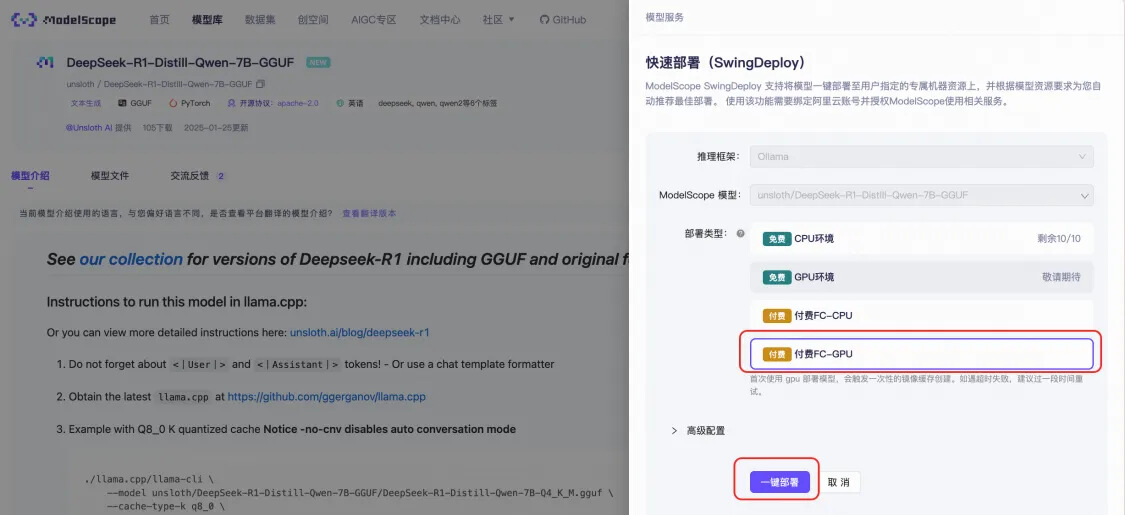Screen dimensions: 1125x515
Task: Open the unsloth.ai/blog/deepseek-r1 link
Action: [359, 333]
